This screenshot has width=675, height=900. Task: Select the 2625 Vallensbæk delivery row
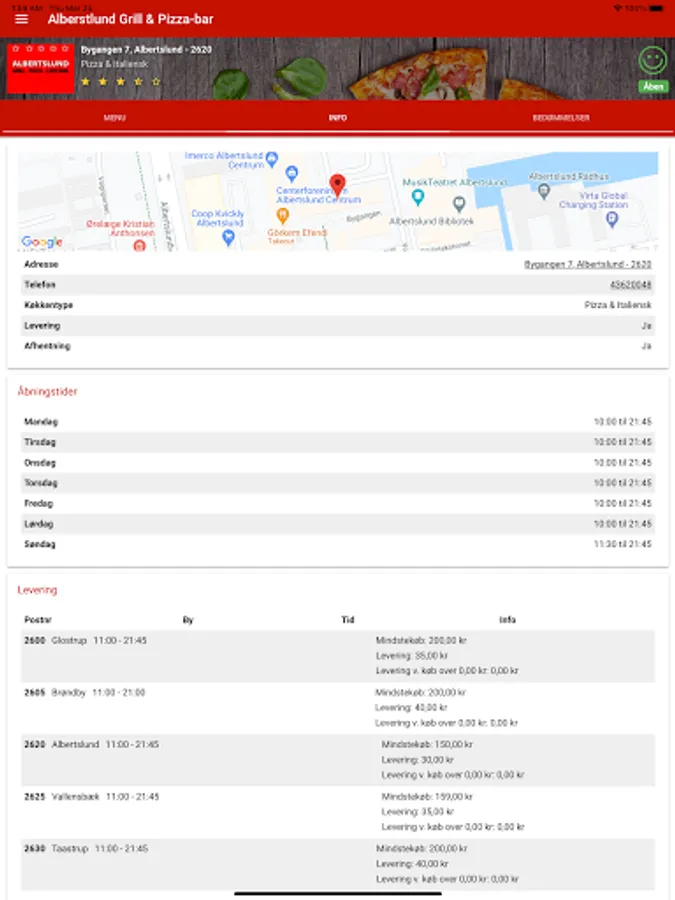tap(338, 812)
